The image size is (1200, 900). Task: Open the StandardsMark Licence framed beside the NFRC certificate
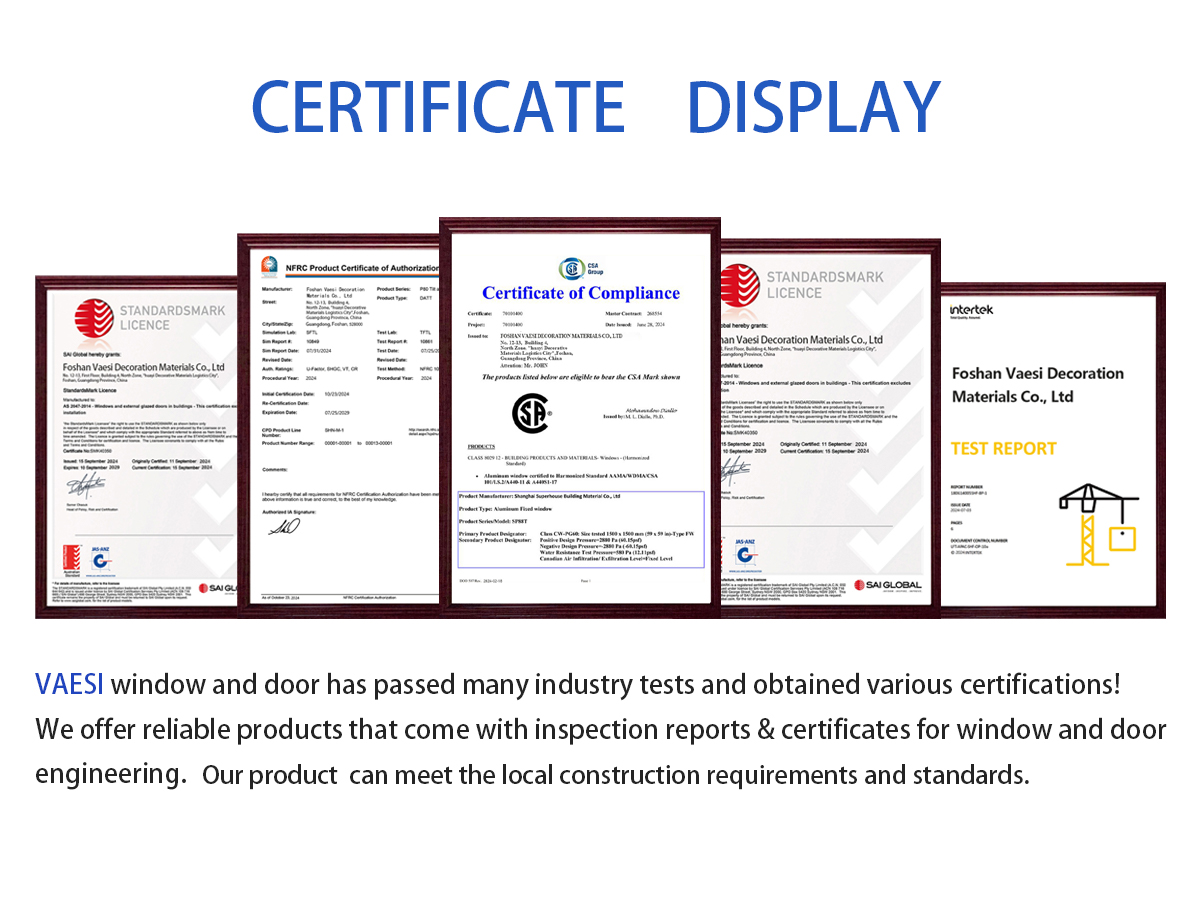(136, 446)
